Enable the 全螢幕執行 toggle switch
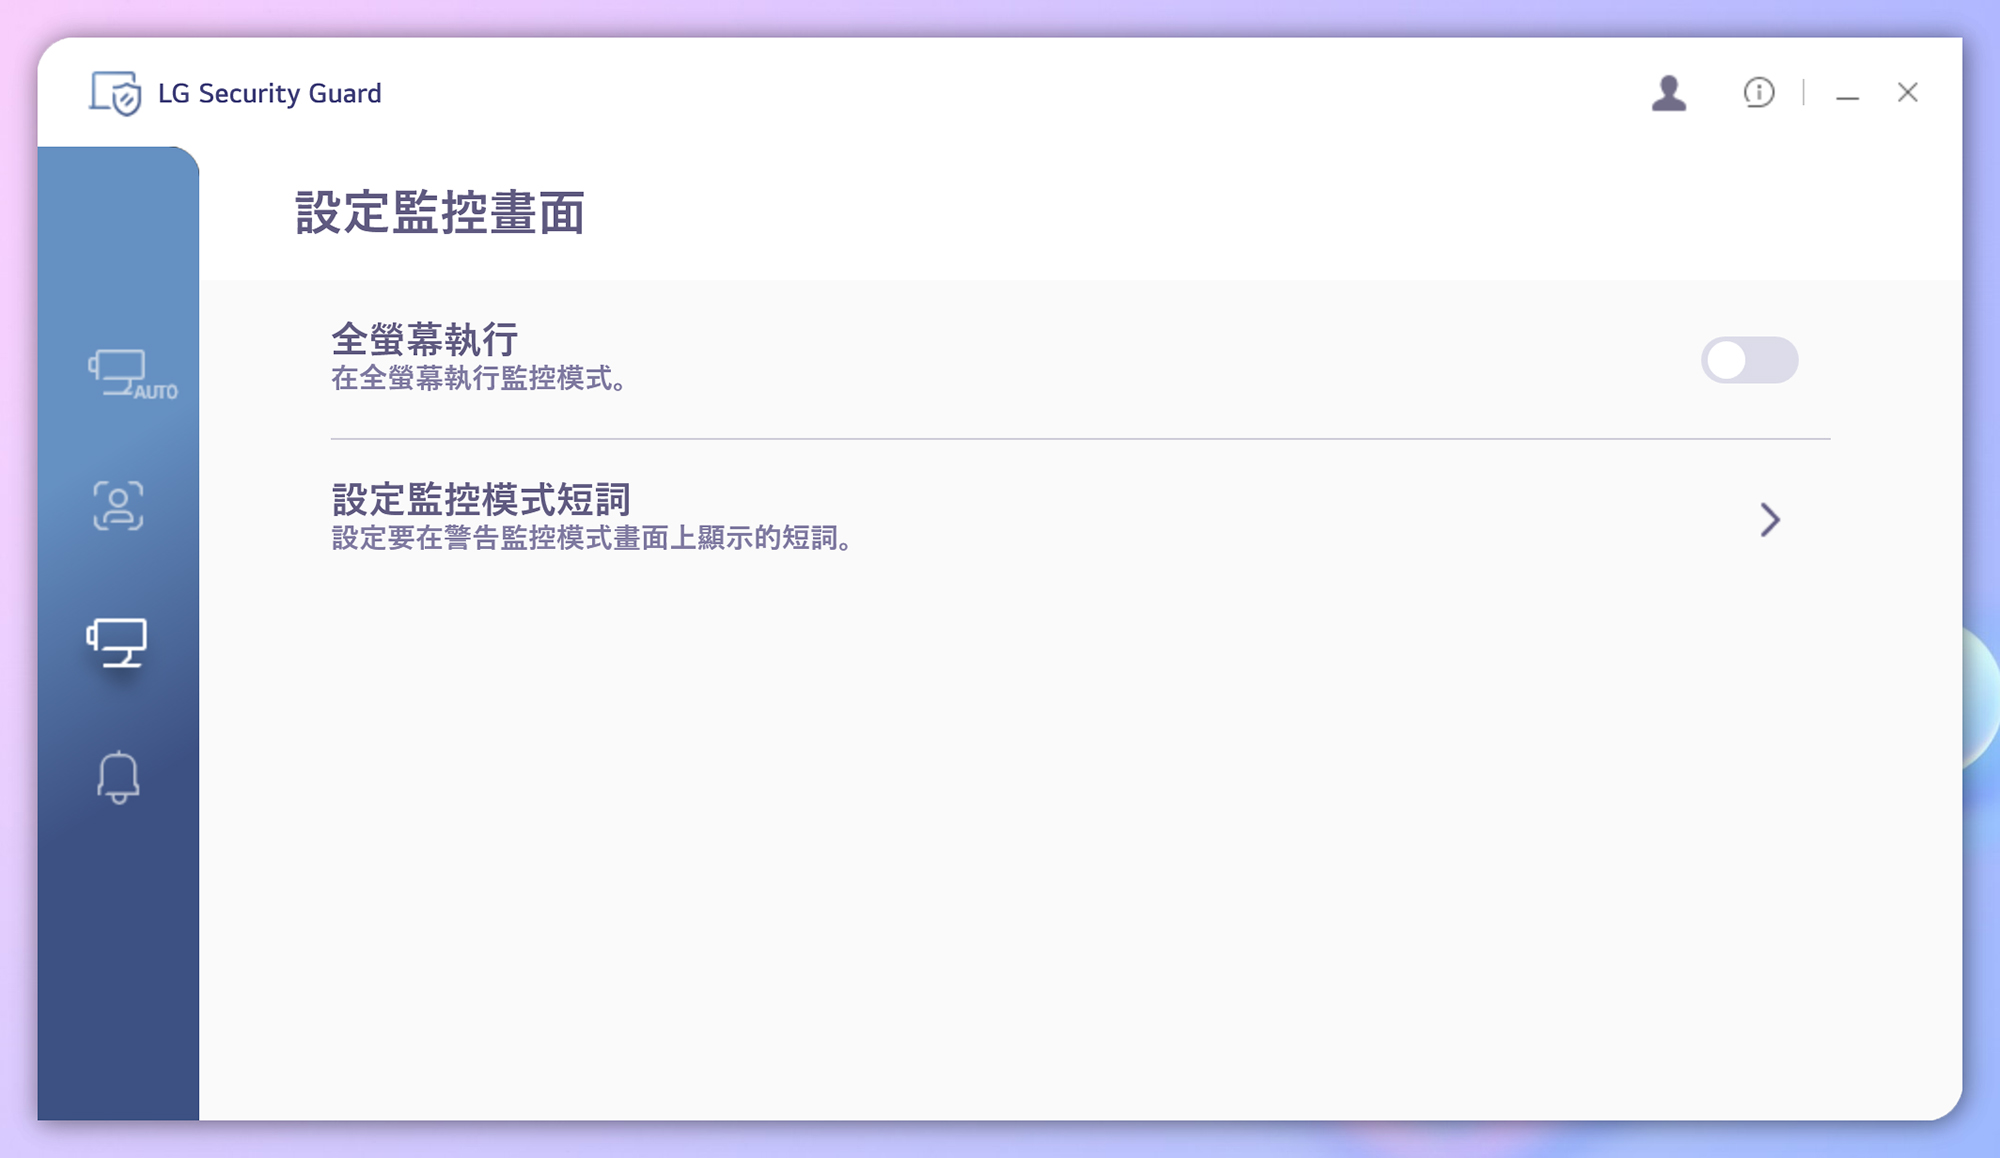Viewport: 2000px width, 1158px height. pos(1749,360)
